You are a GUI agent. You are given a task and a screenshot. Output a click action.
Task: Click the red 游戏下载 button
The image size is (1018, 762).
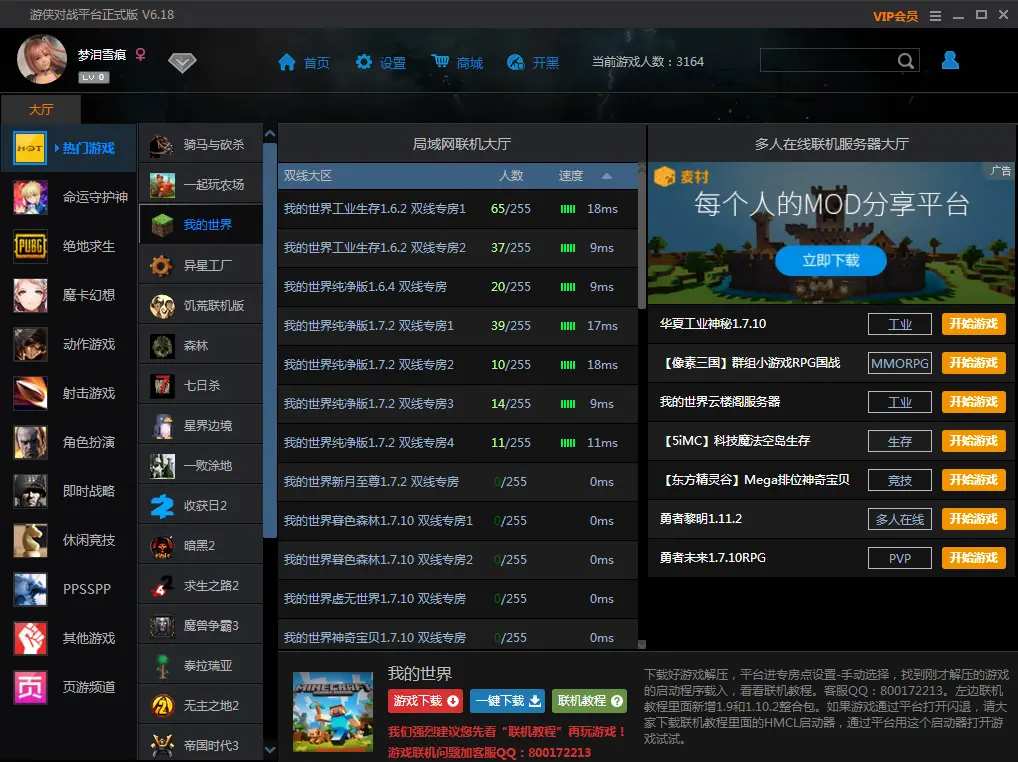coord(425,701)
